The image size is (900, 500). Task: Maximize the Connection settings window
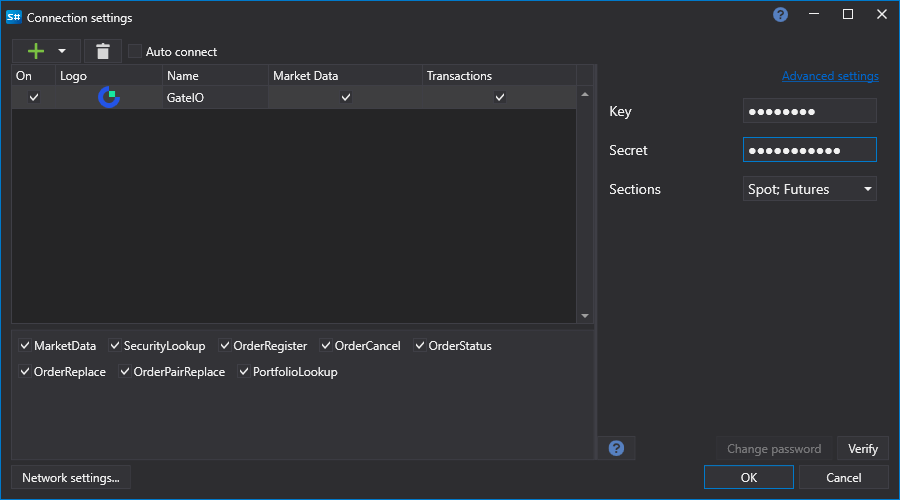848,14
